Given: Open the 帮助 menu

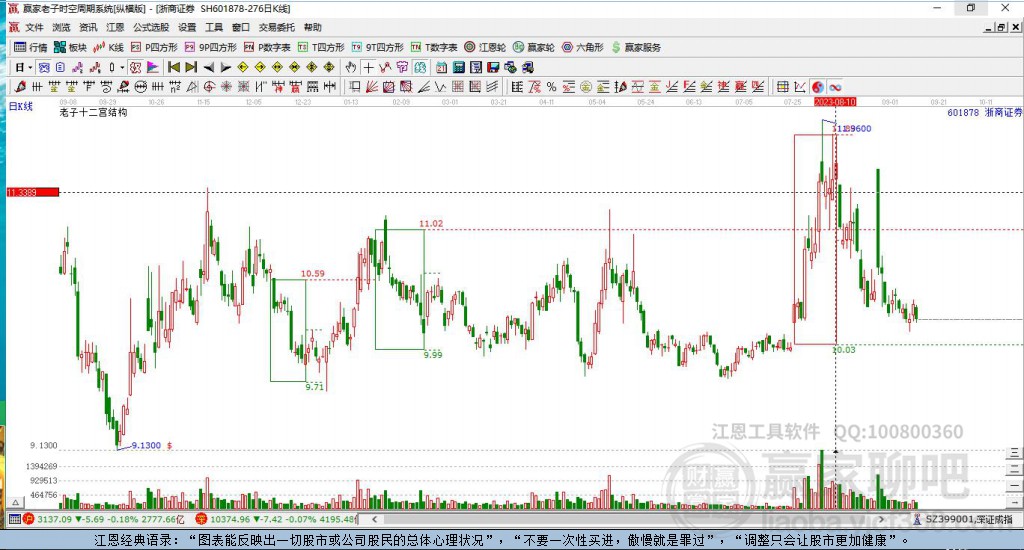Looking at the screenshot, I should pos(312,27).
